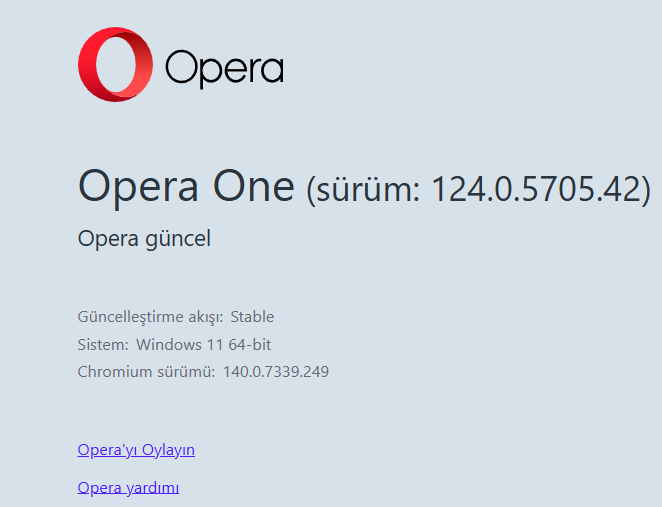
Task: Click the opening parenthesis before sürüm
Action: click(x=311, y=189)
